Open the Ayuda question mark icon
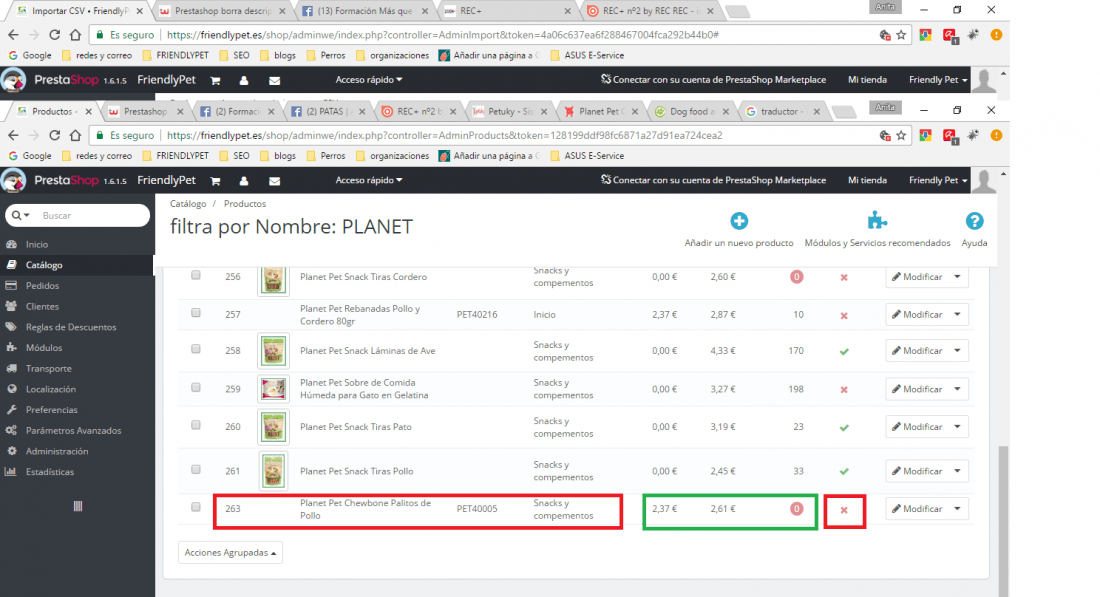Screen dimensions: 1100x597 pyautogui.click(x=974, y=221)
